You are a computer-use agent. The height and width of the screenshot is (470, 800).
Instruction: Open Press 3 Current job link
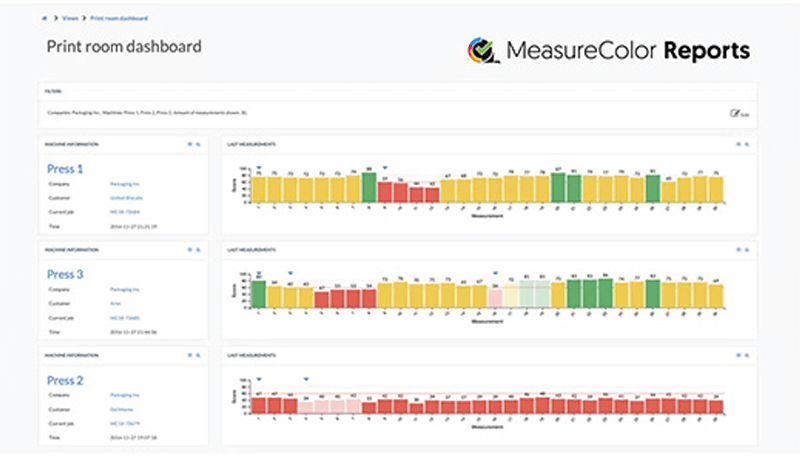coord(125,318)
